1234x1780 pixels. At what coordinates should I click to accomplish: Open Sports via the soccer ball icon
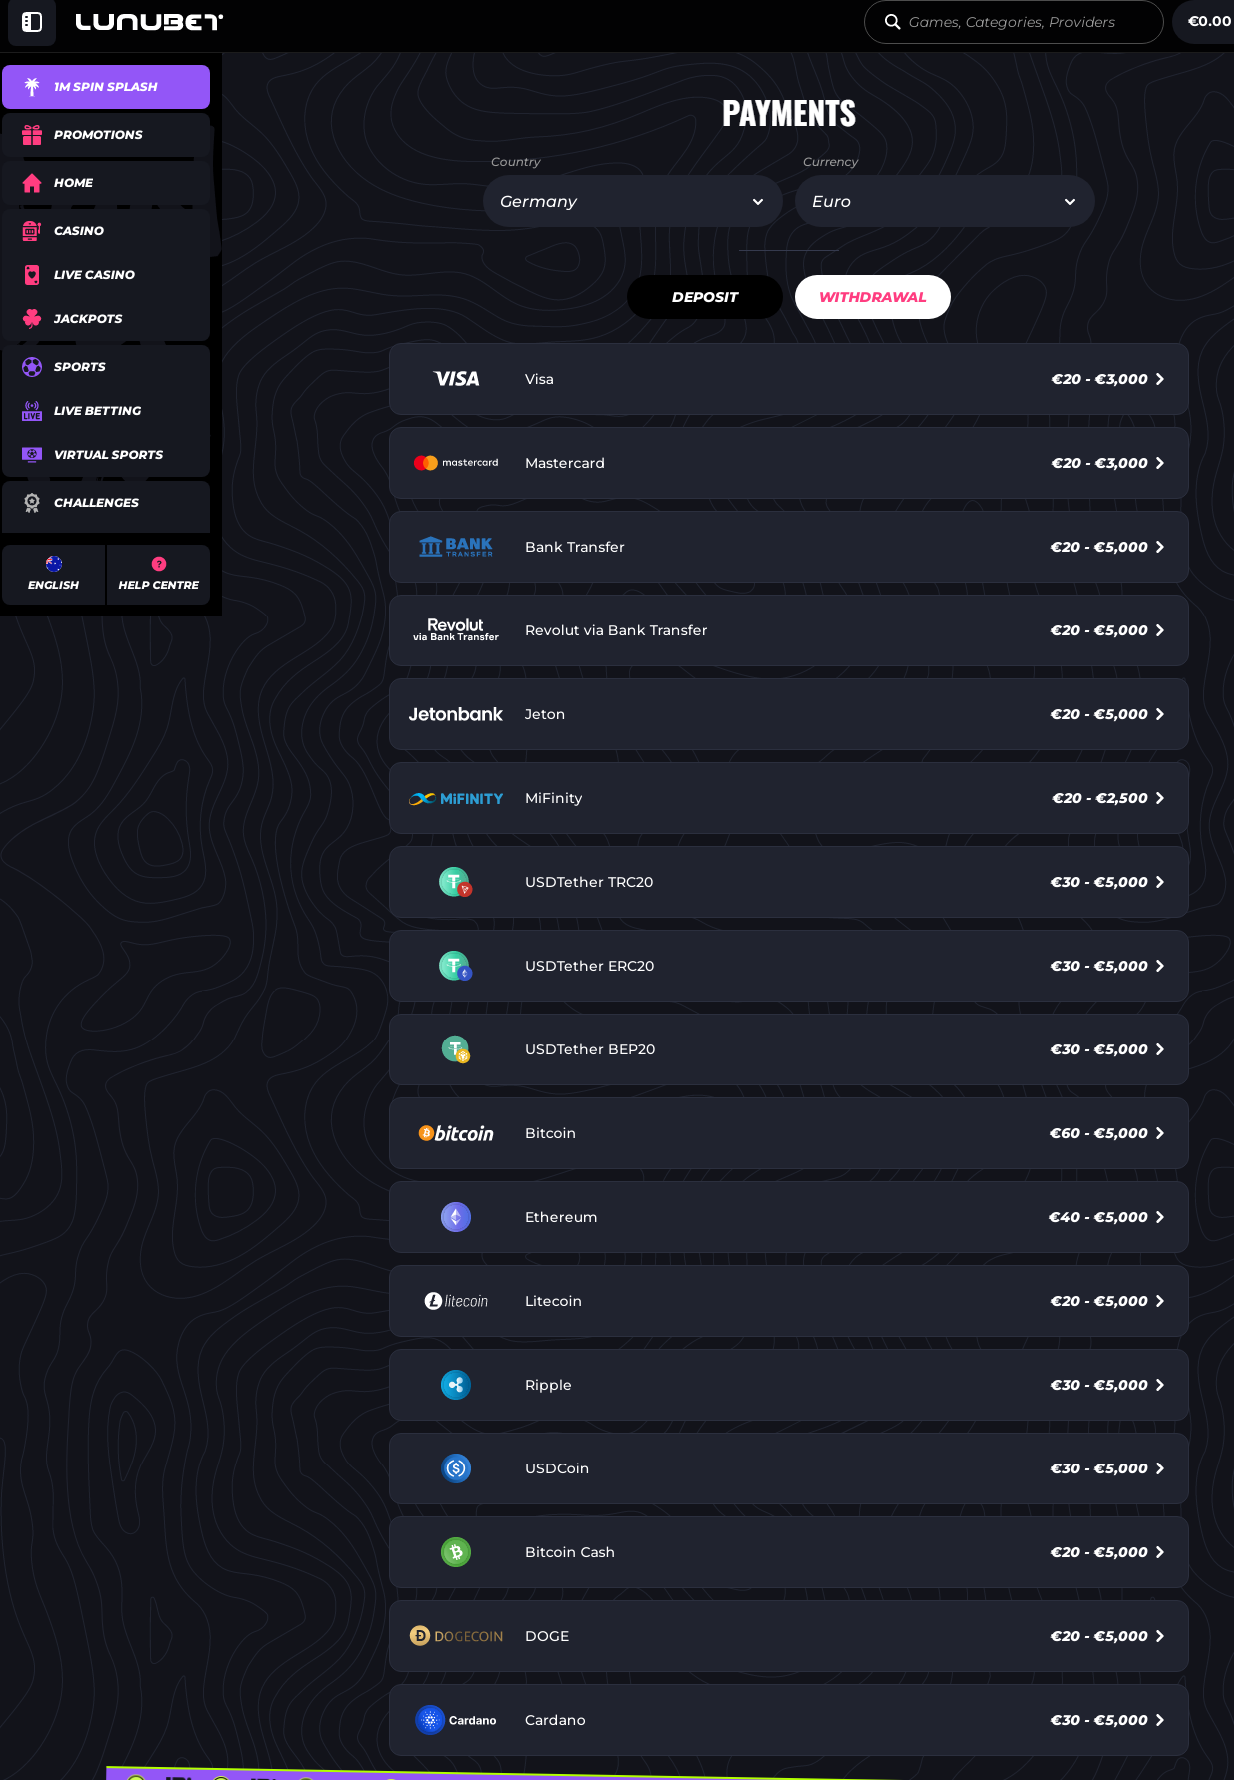(32, 367)
